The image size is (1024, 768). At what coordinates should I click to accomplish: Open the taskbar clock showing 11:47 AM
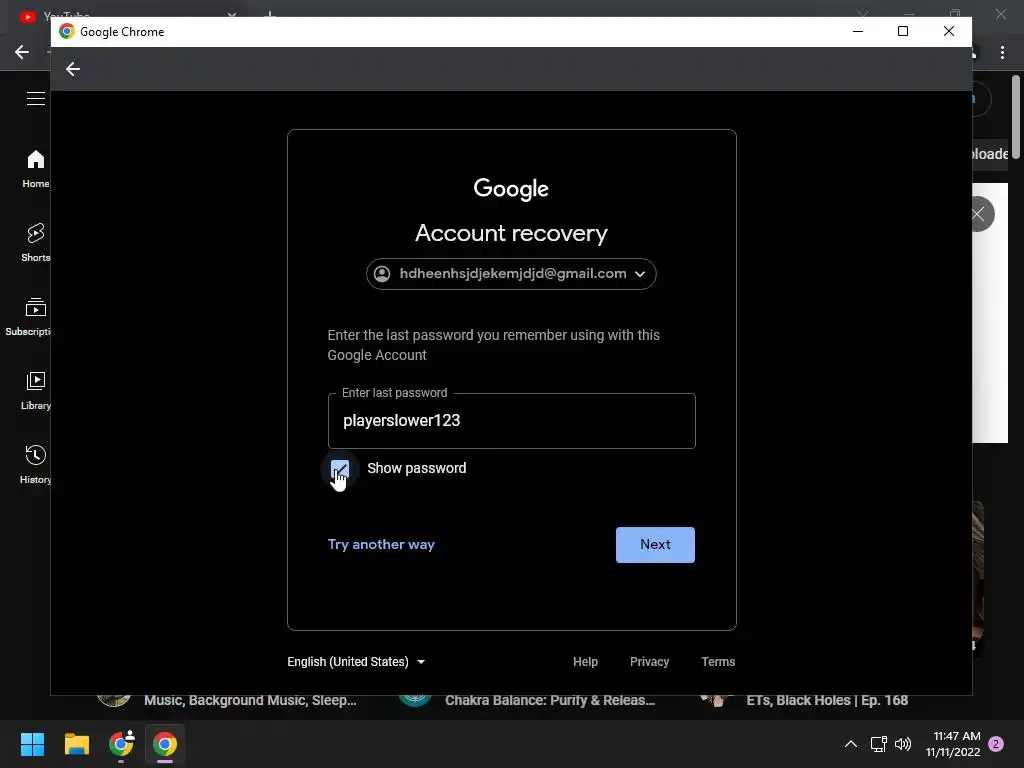tap(953, 744)
